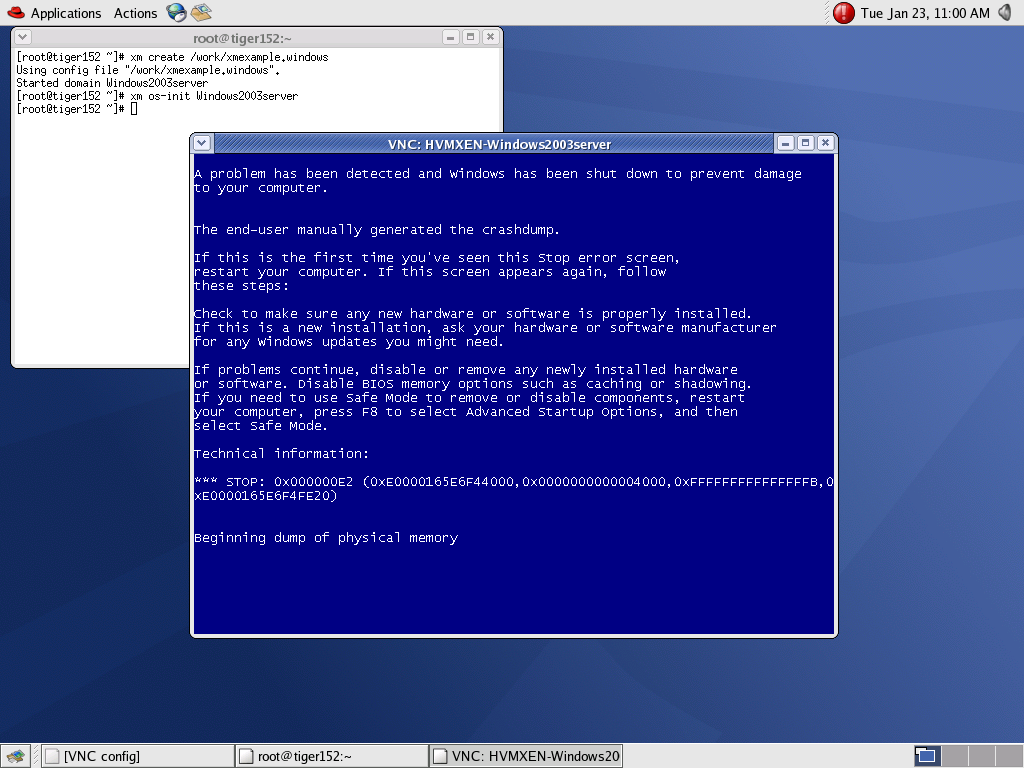The image size is (1024, 768).
Task: Switch to the last workspace in switcher
Action: tap(1008, 756)
